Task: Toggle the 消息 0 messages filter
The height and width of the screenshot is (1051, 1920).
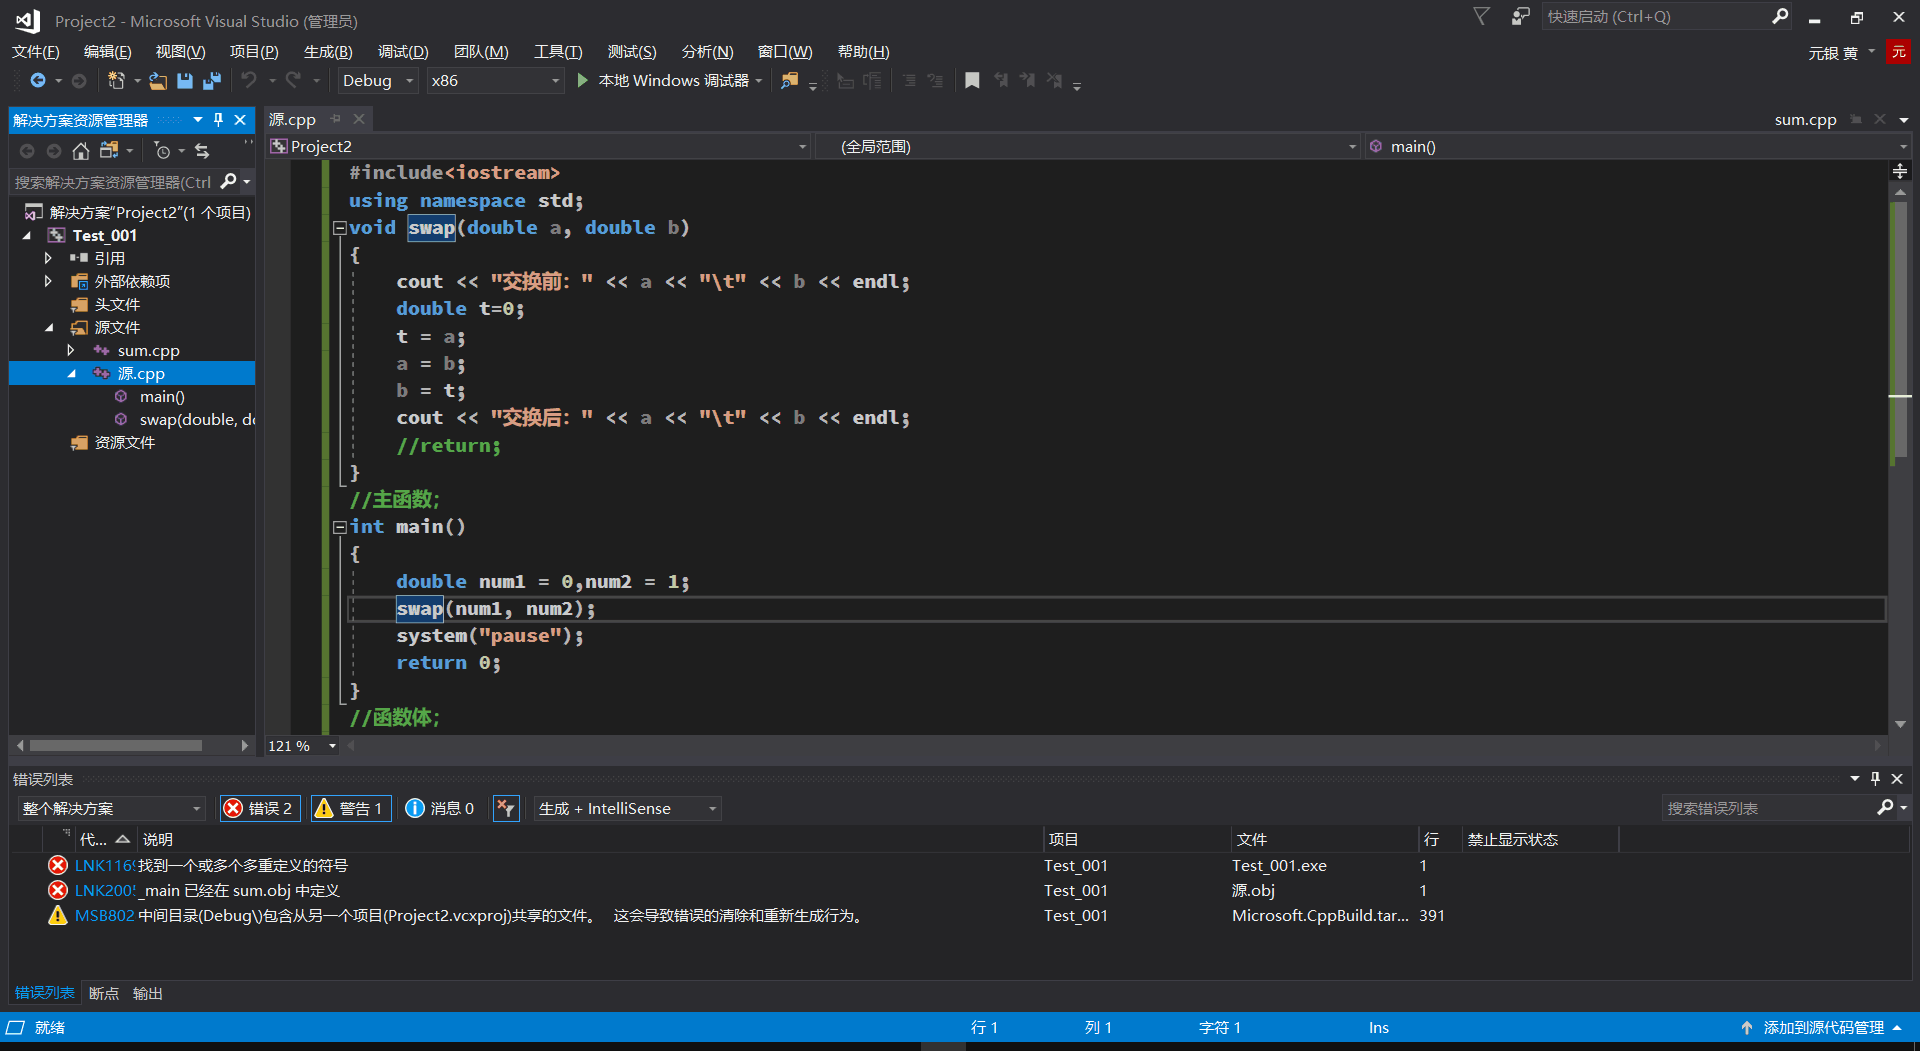Action: (x=440, y=808)
